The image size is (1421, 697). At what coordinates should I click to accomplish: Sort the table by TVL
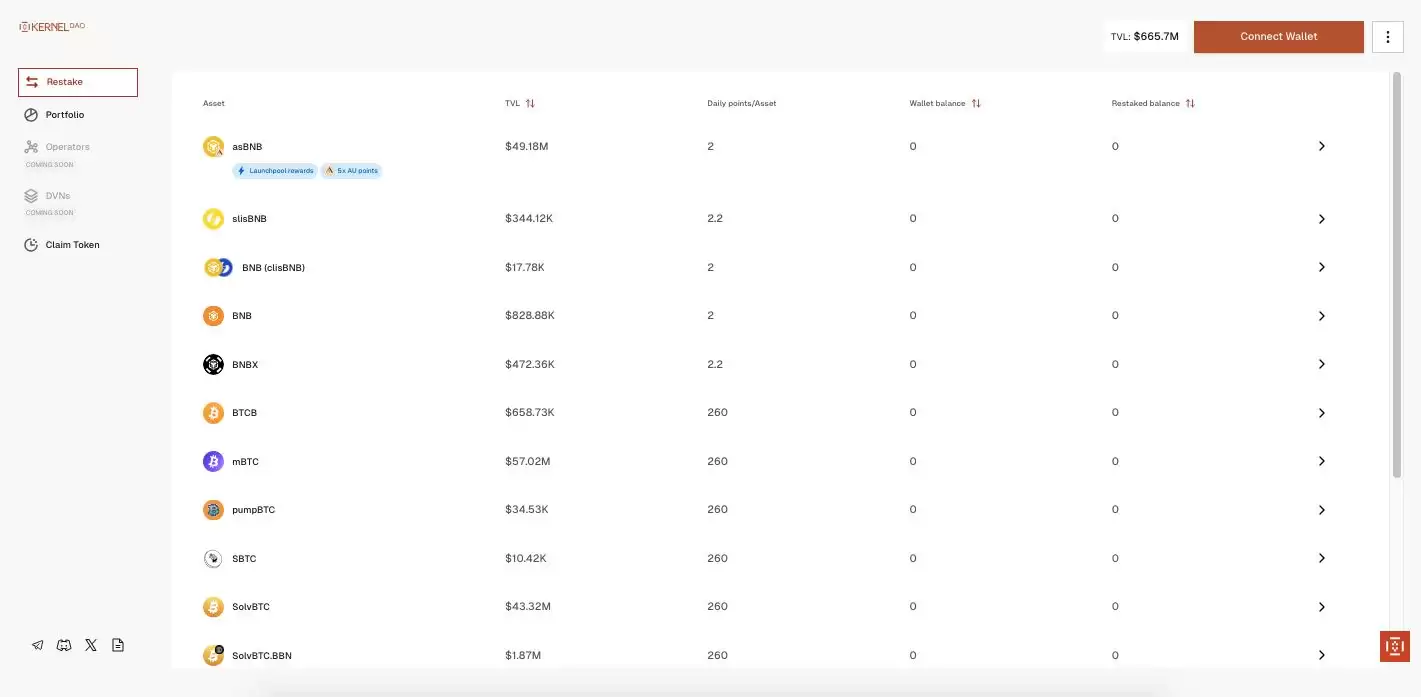pyautogui.click(x=530, y=103)
